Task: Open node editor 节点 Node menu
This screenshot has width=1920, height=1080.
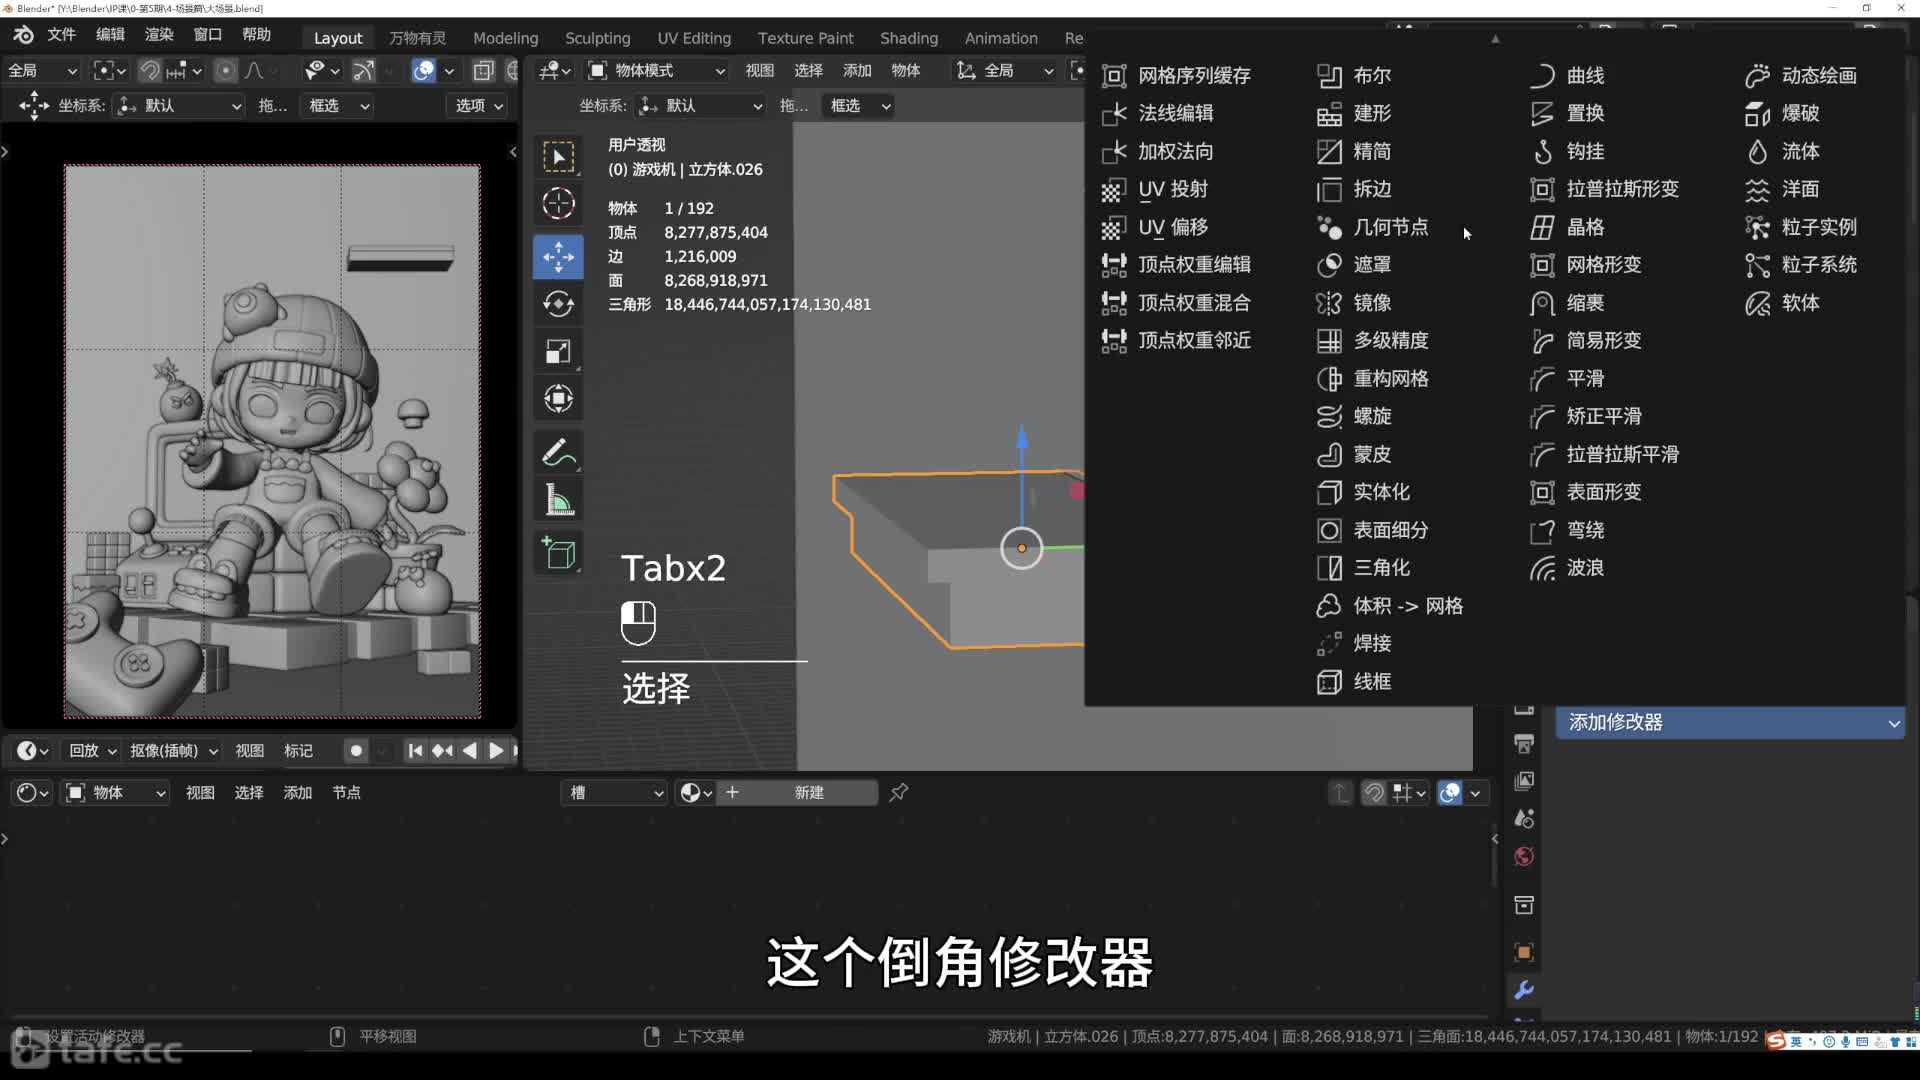Action: tap(346, 793)
